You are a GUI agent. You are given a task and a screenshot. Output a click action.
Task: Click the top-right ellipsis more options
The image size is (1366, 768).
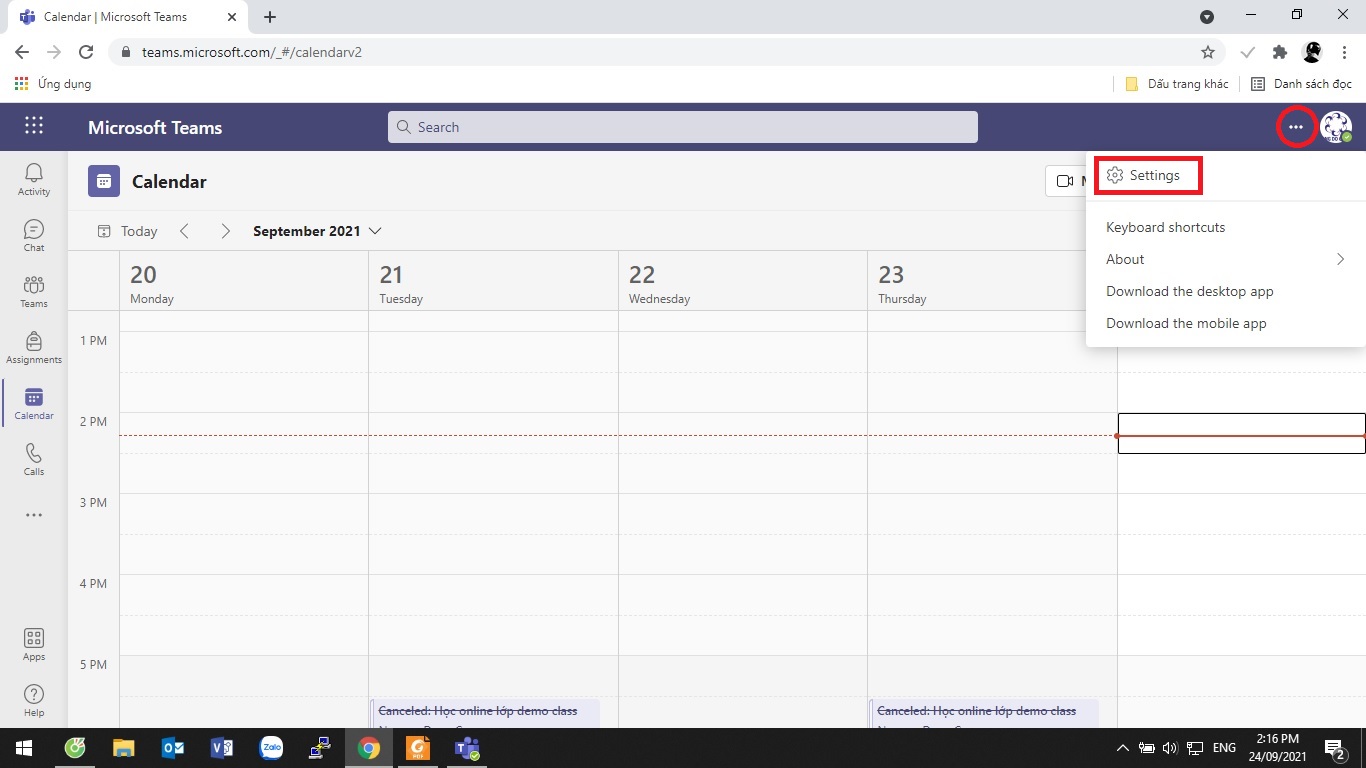tap(1296, 127)
